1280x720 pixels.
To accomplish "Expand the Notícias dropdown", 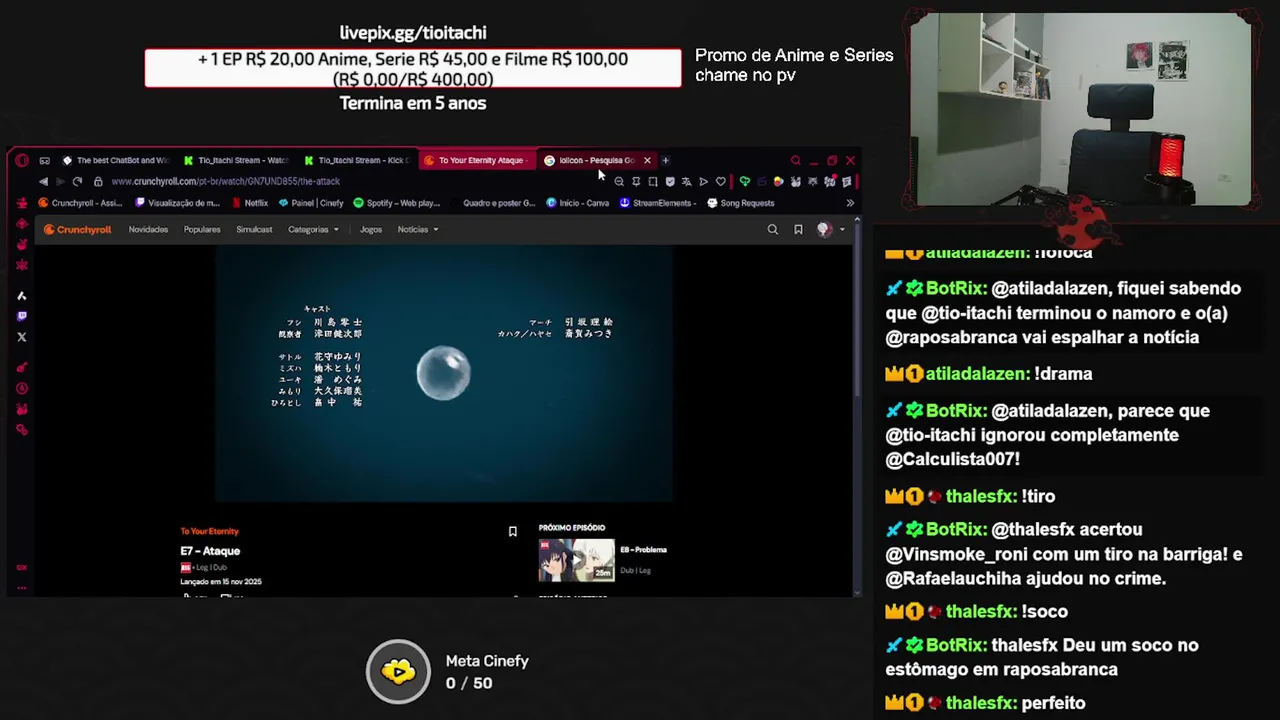I will [418, 229].
